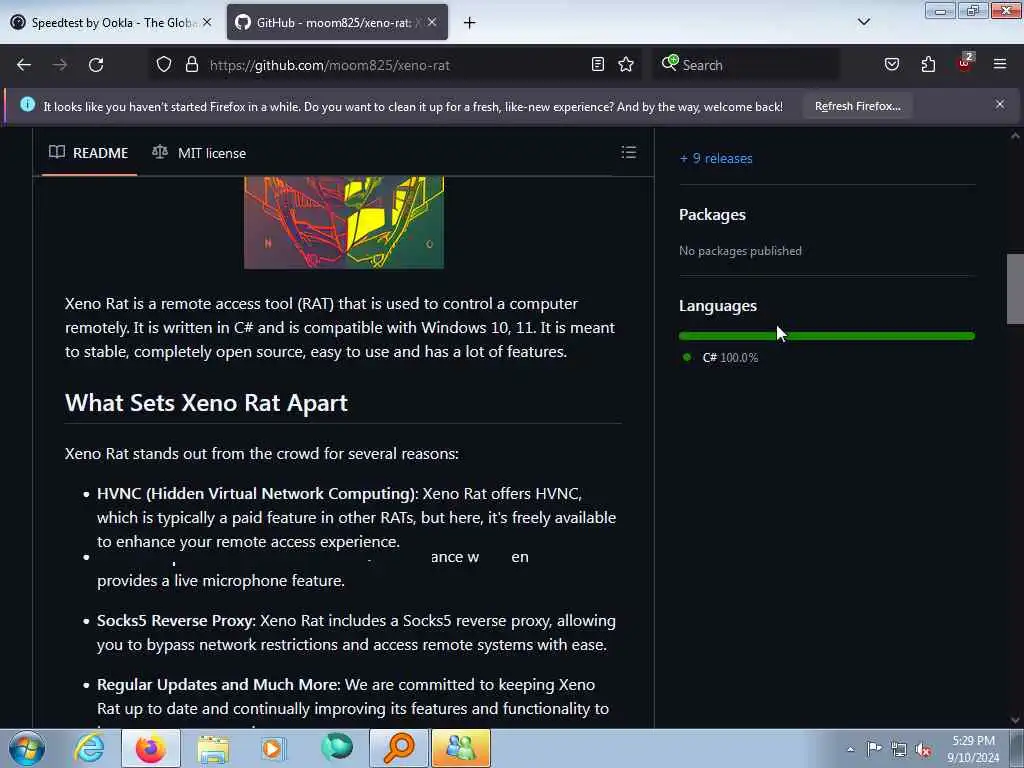Viewport: 1024px width, 768px height.
Task: Click the Socks5 Reverse Proxy bullet text
Action: (176, 620)
